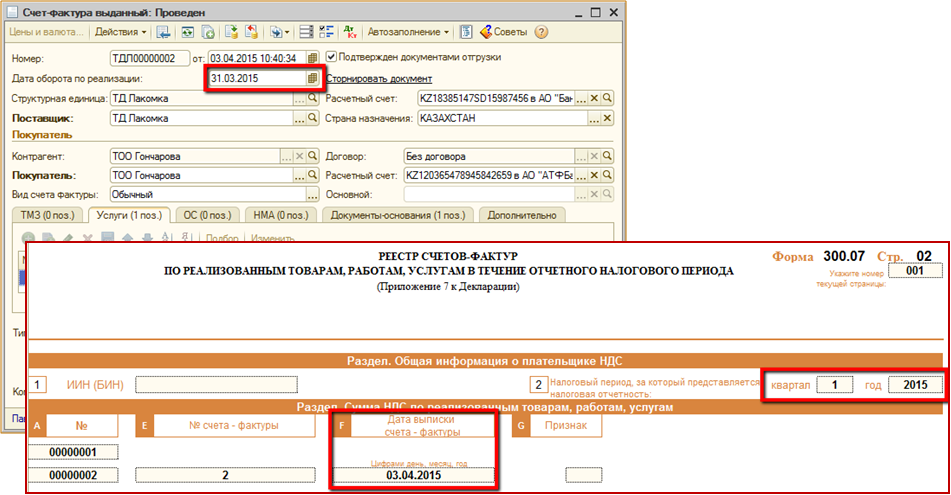
Task: Open Советы tips from the toolbar
Action: (x=506, y=32)
